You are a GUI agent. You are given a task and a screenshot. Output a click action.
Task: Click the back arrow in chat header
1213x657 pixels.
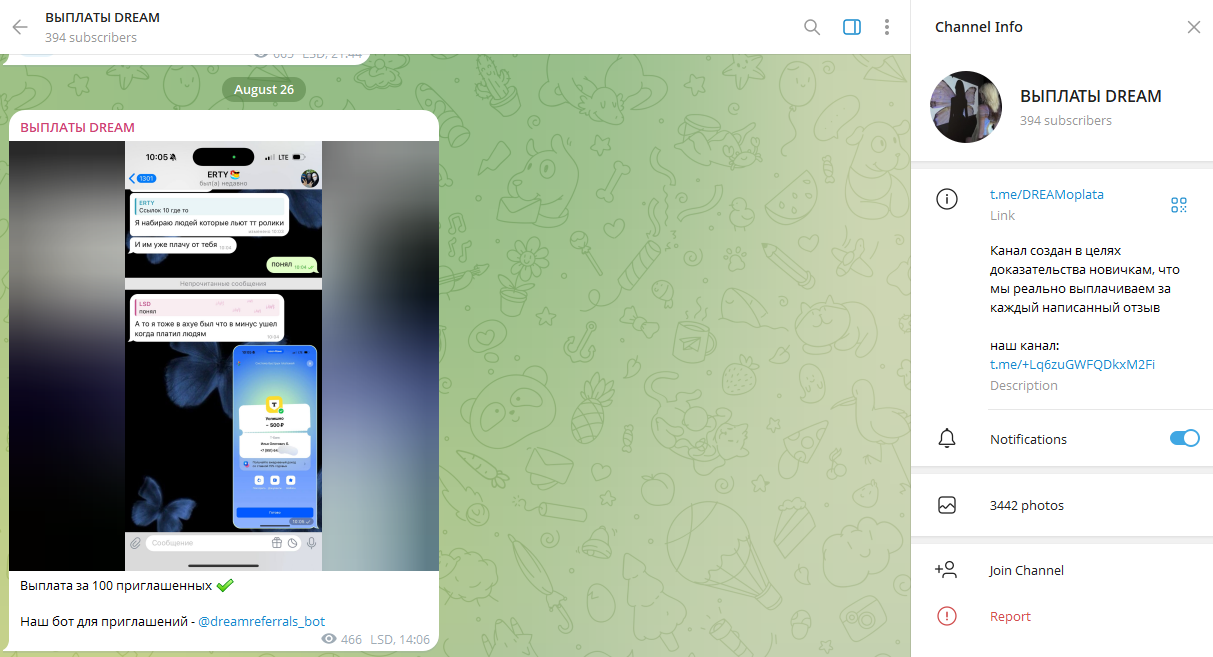click(20, 27)
